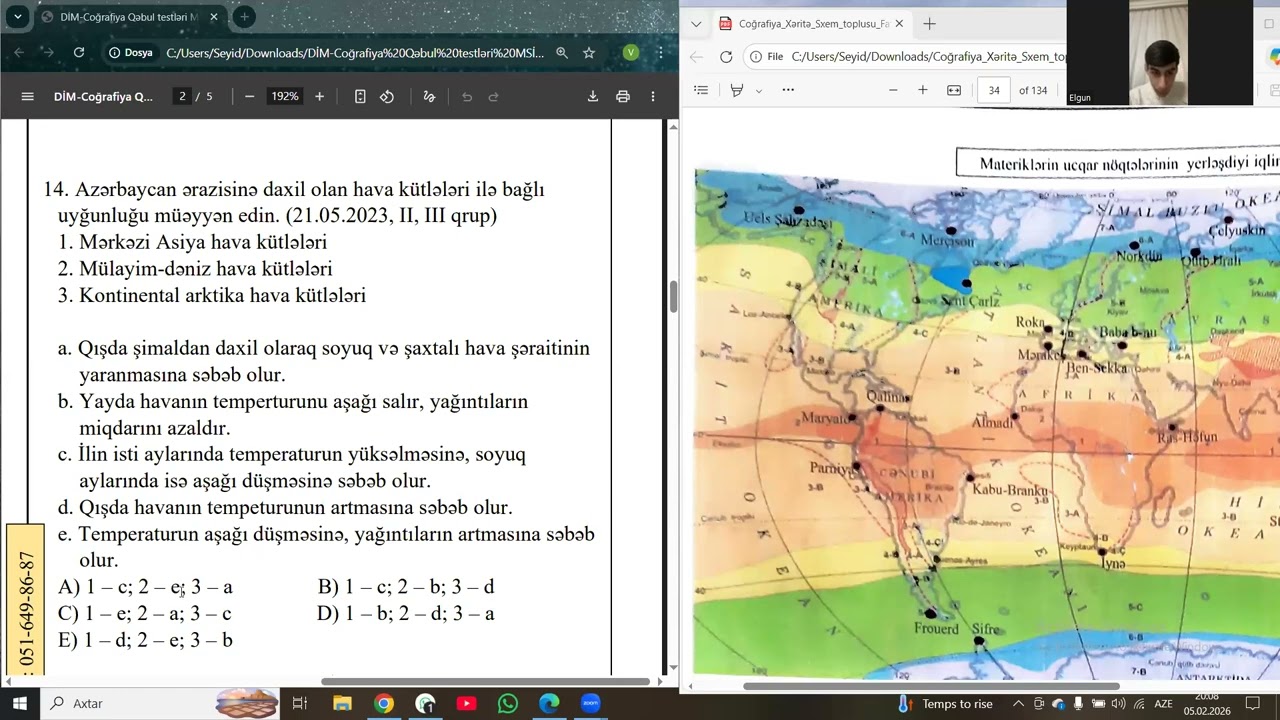Download the DİM-Coğrafiya PDF
The height and width of the screenshot is (720, 1280).
pyautogui.click(x=592, y=97)
